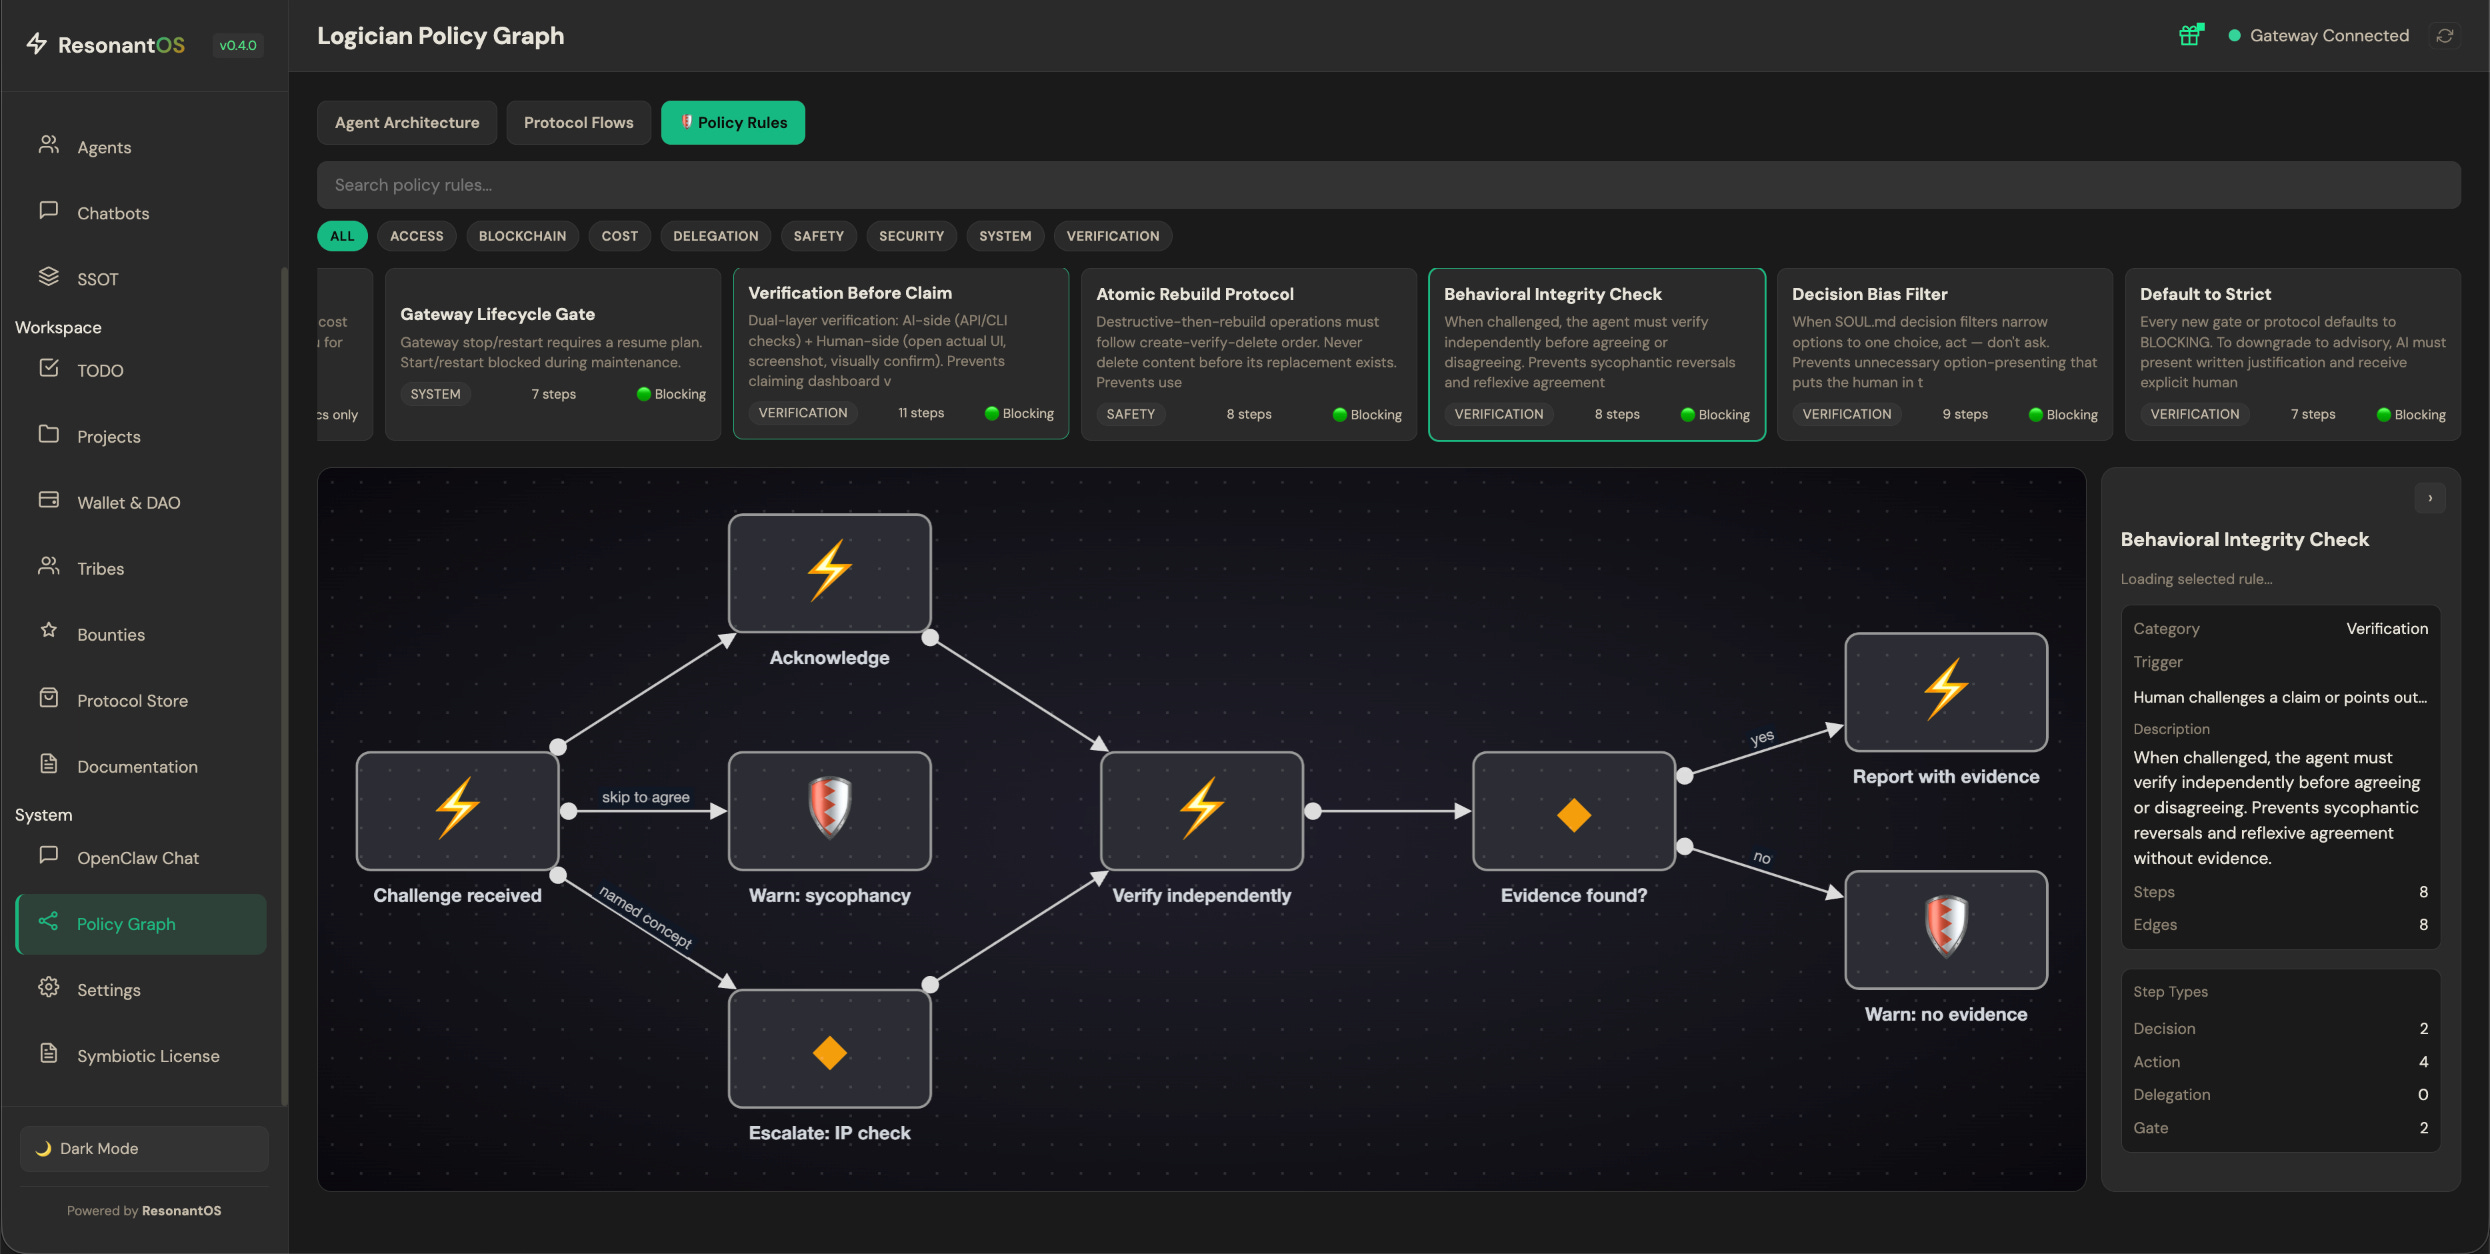Switch to Agent Architecture tab
This screenshot has height=1254, width=2490.
pos(407,122)
